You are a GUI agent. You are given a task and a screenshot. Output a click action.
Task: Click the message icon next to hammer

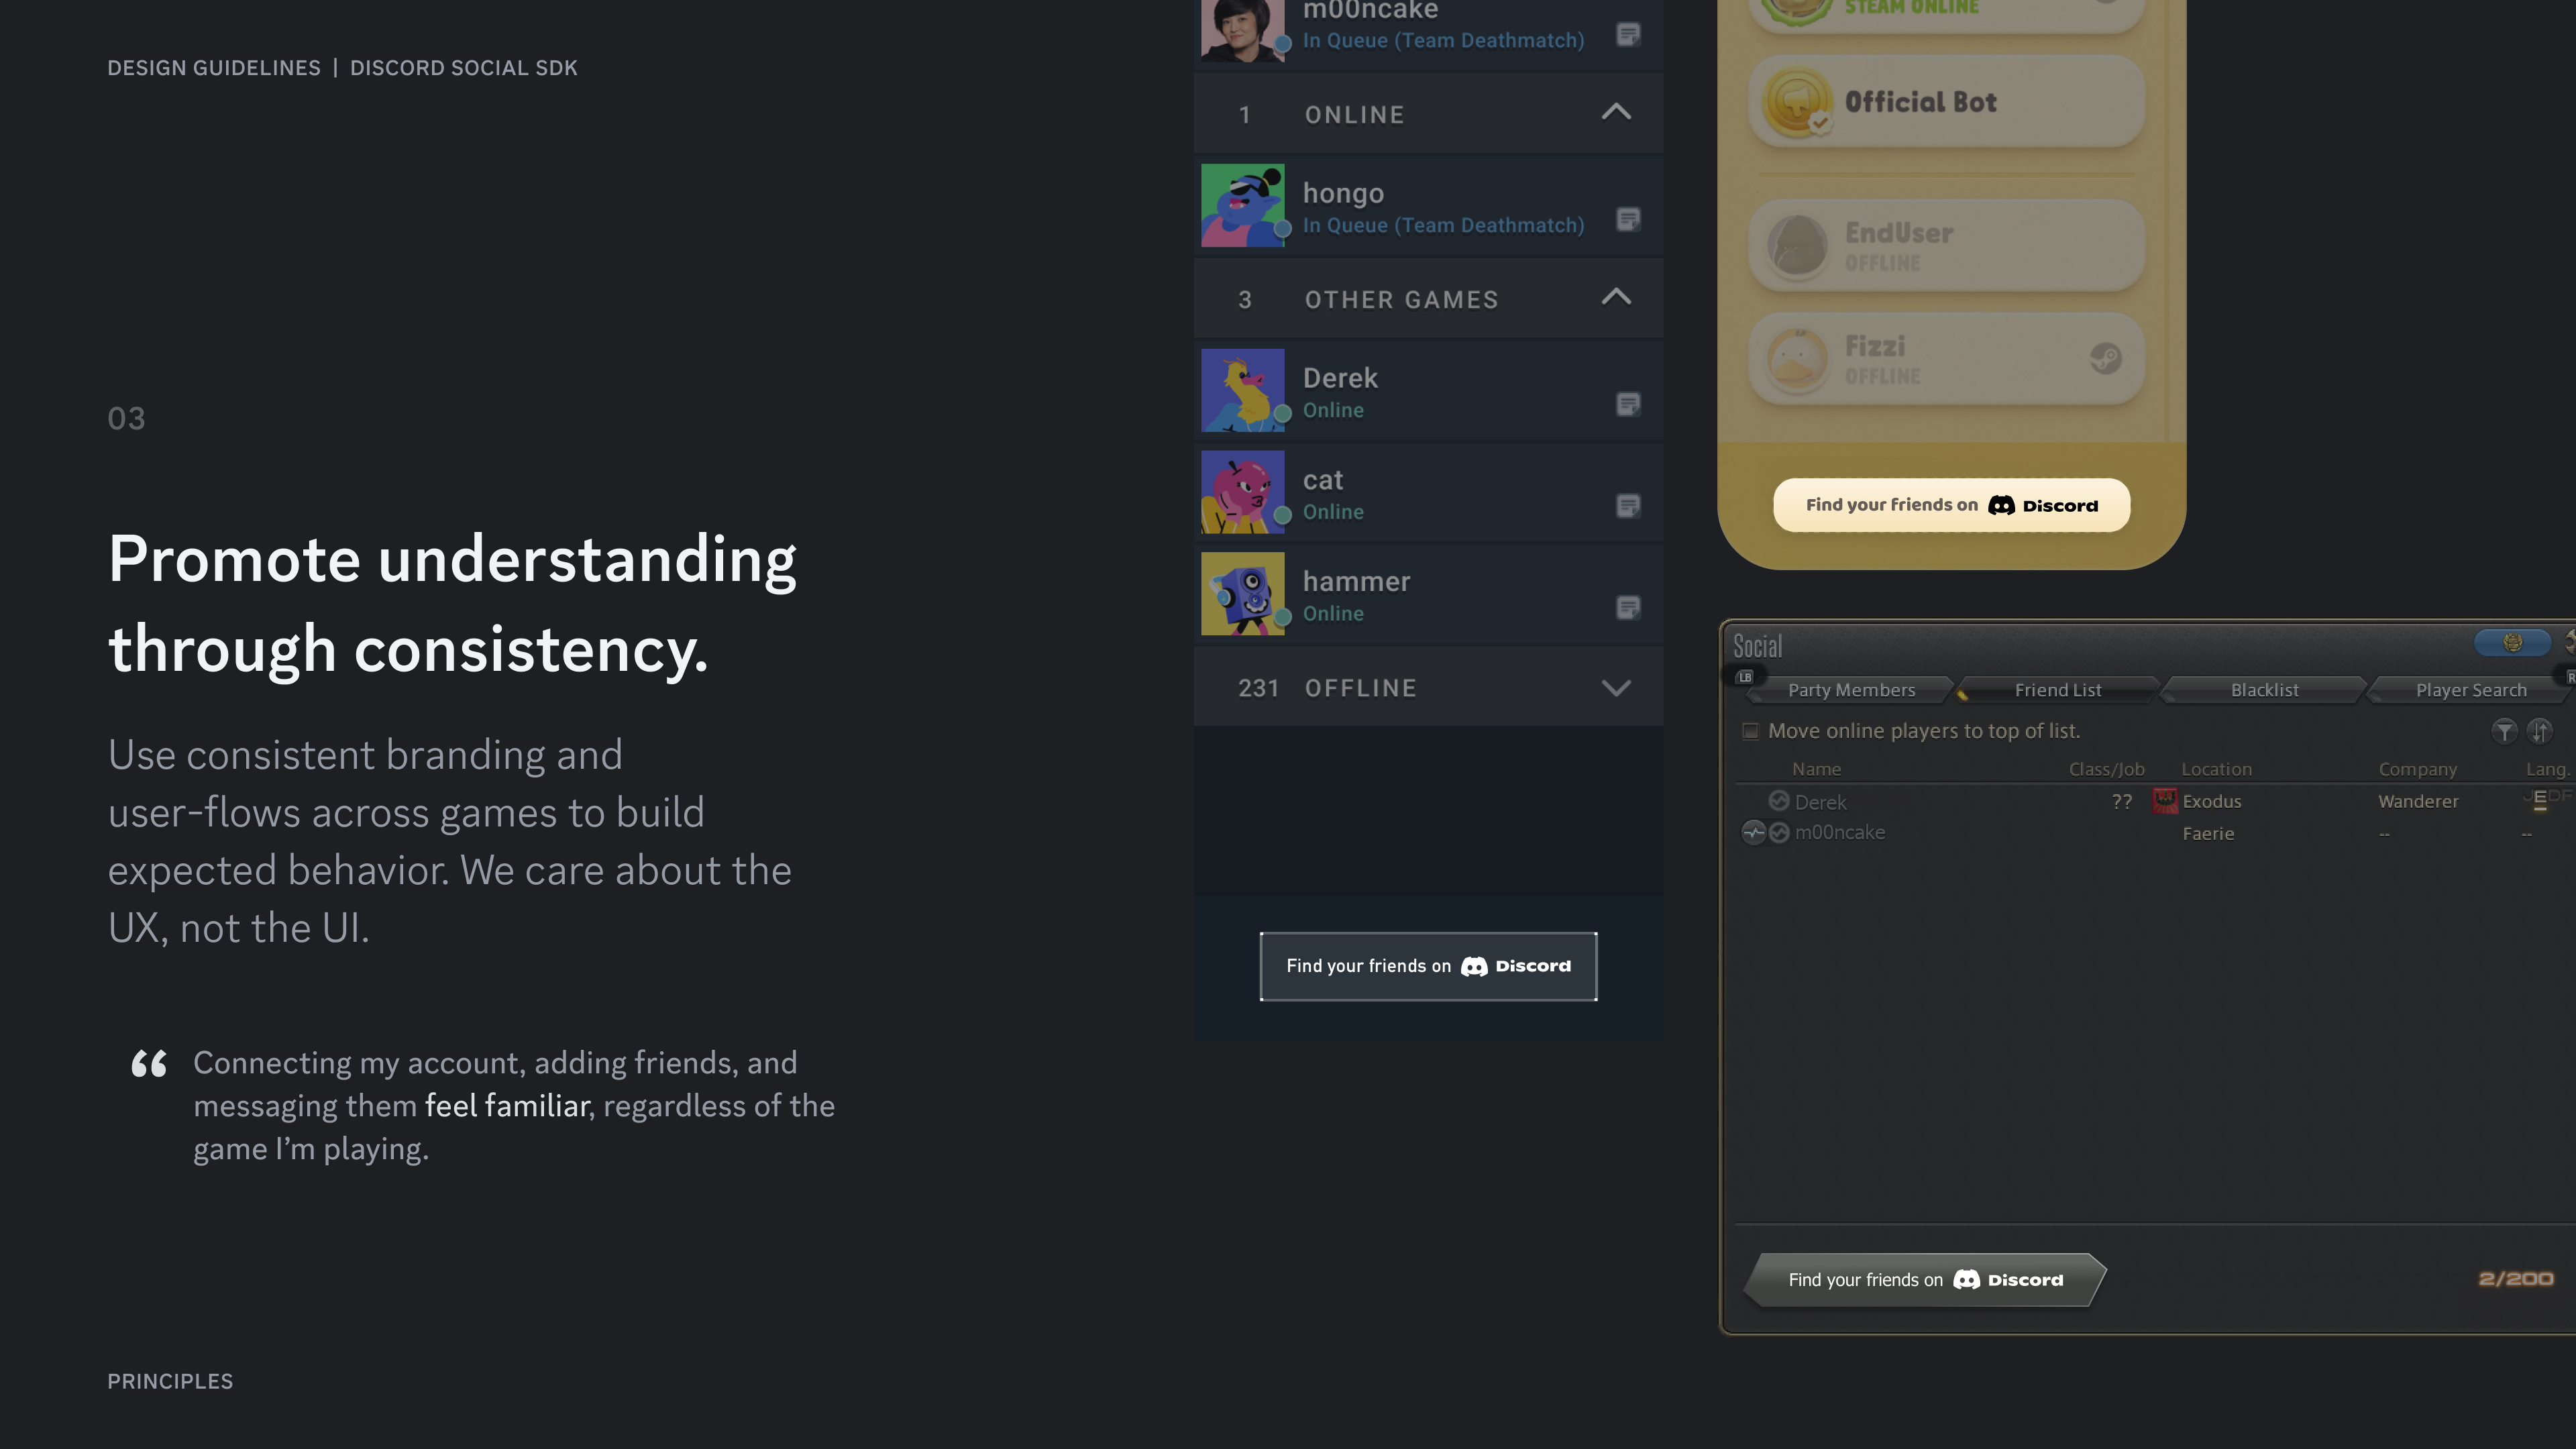(x=1628, y=608)
